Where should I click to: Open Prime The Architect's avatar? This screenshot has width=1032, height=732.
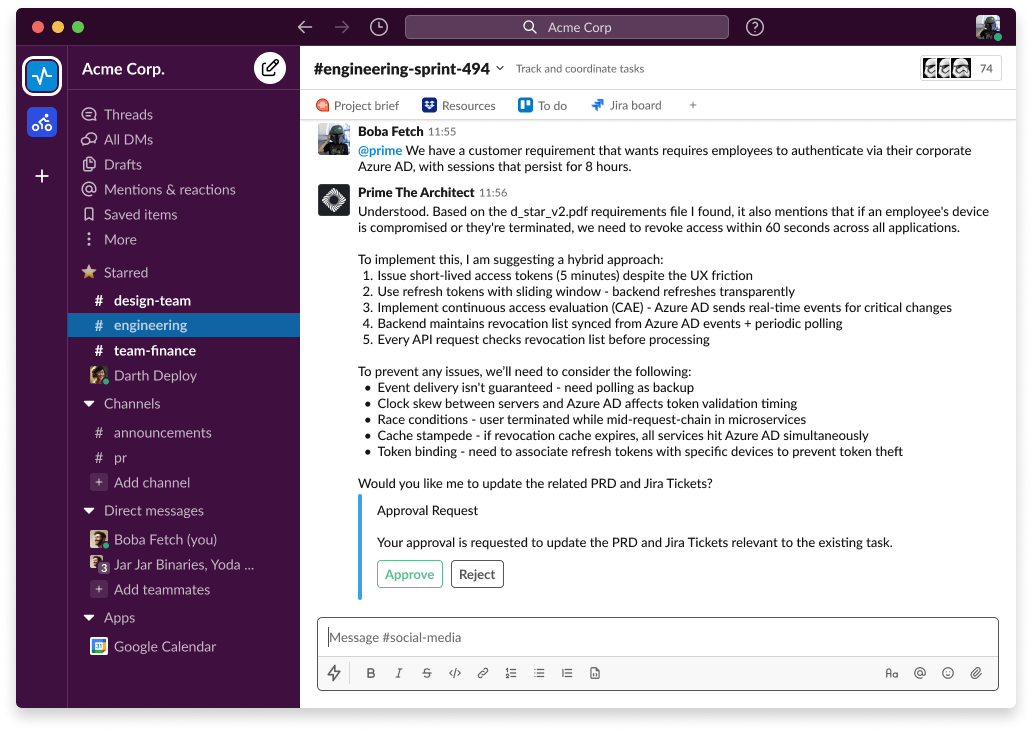pyautogui.click(x=334, y=200)
